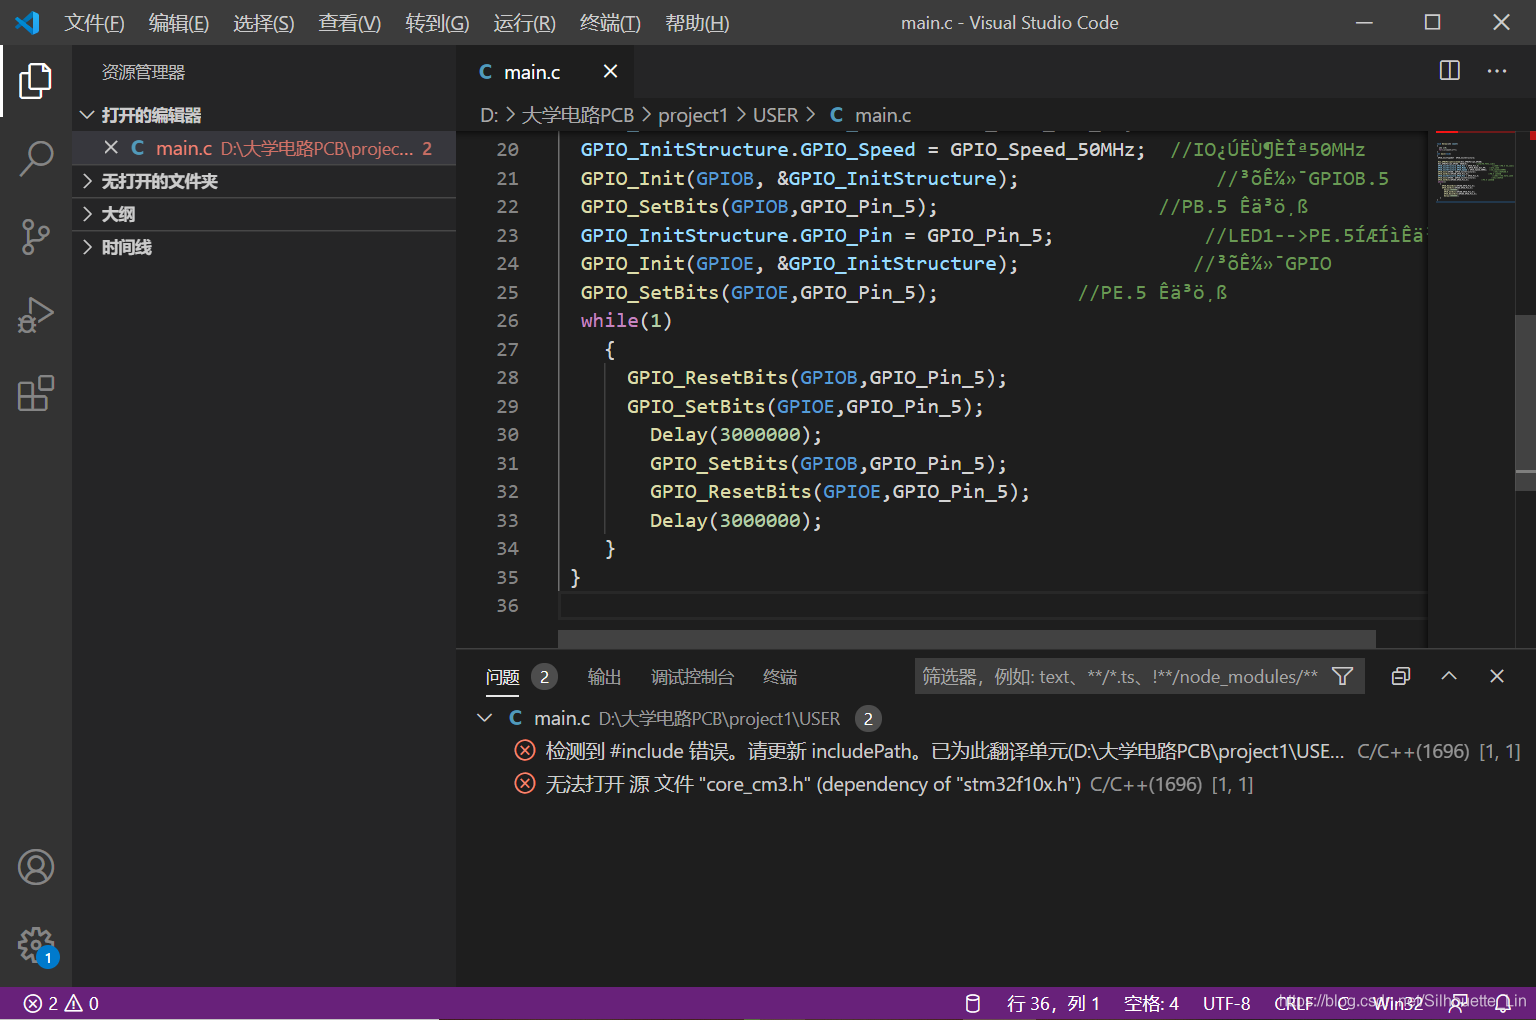Open the 编辑(E) menu
1536x1020 pixels.
point(179,22)
